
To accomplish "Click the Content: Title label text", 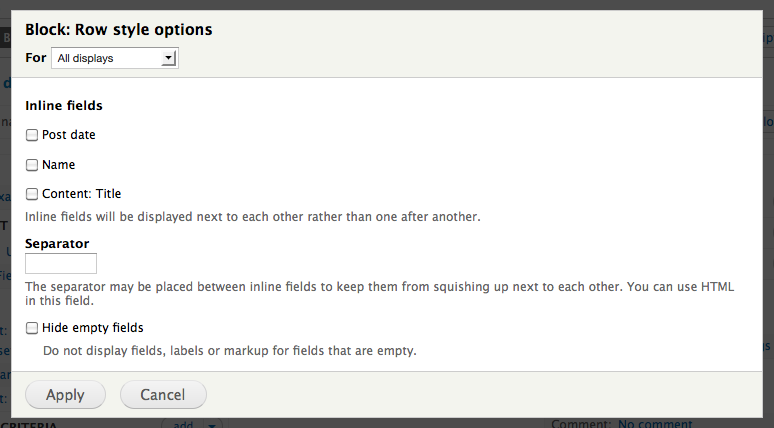I will [82, 194].
